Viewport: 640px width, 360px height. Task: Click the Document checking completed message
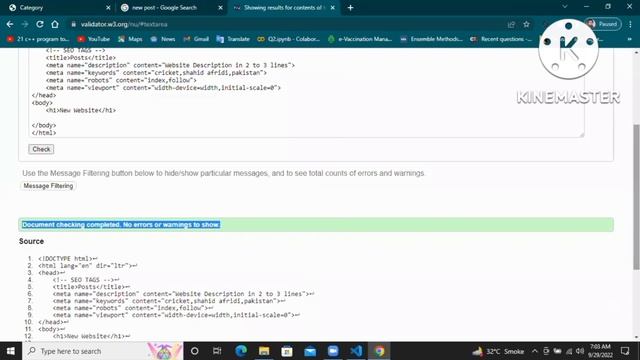(121, 225)
